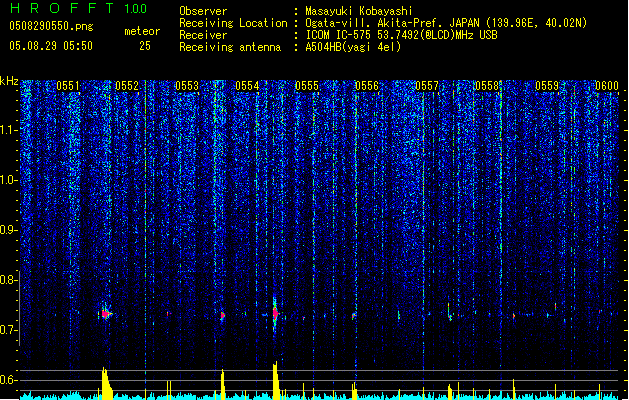Viewport: 629px width, 400px height.
Task: Click the 0557 time marker
Action: (x=427, y=85)
